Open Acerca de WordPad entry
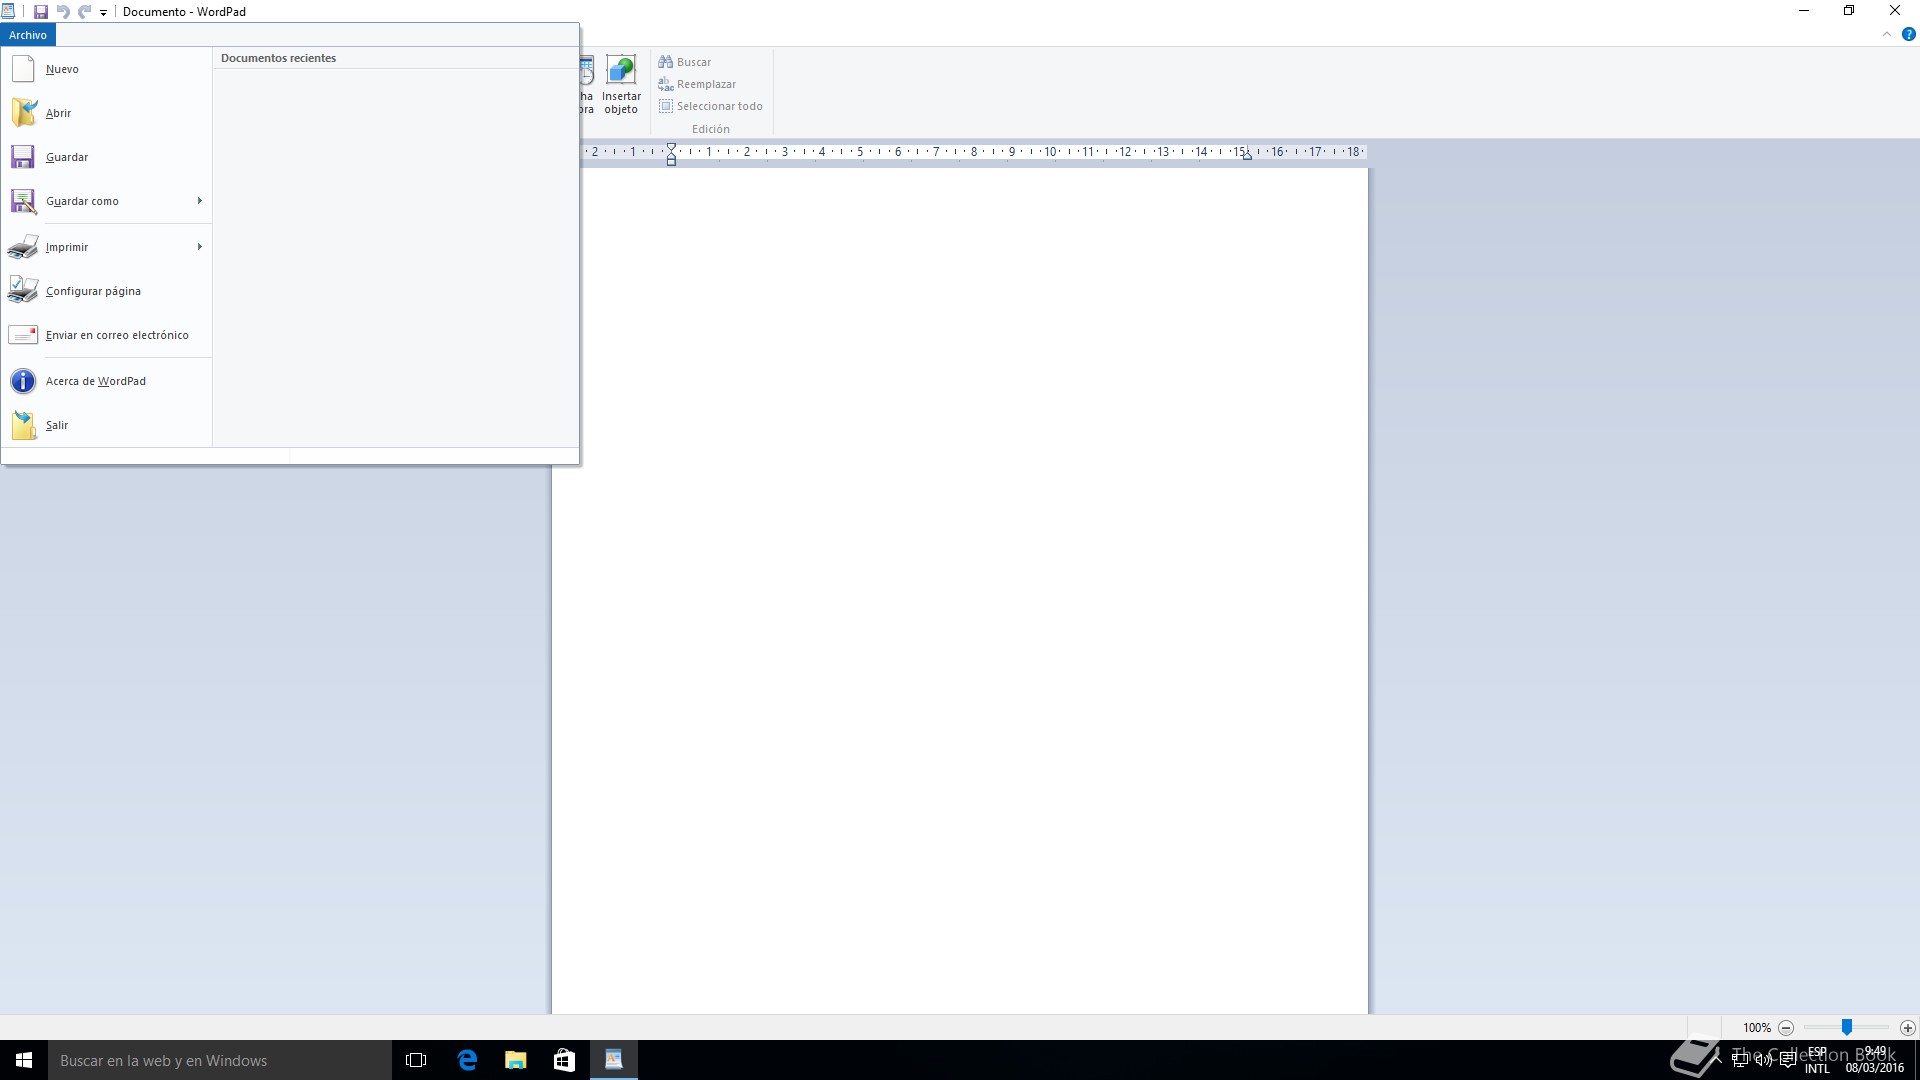This screenshot has width=1920, height=1080. coord(106,381)
